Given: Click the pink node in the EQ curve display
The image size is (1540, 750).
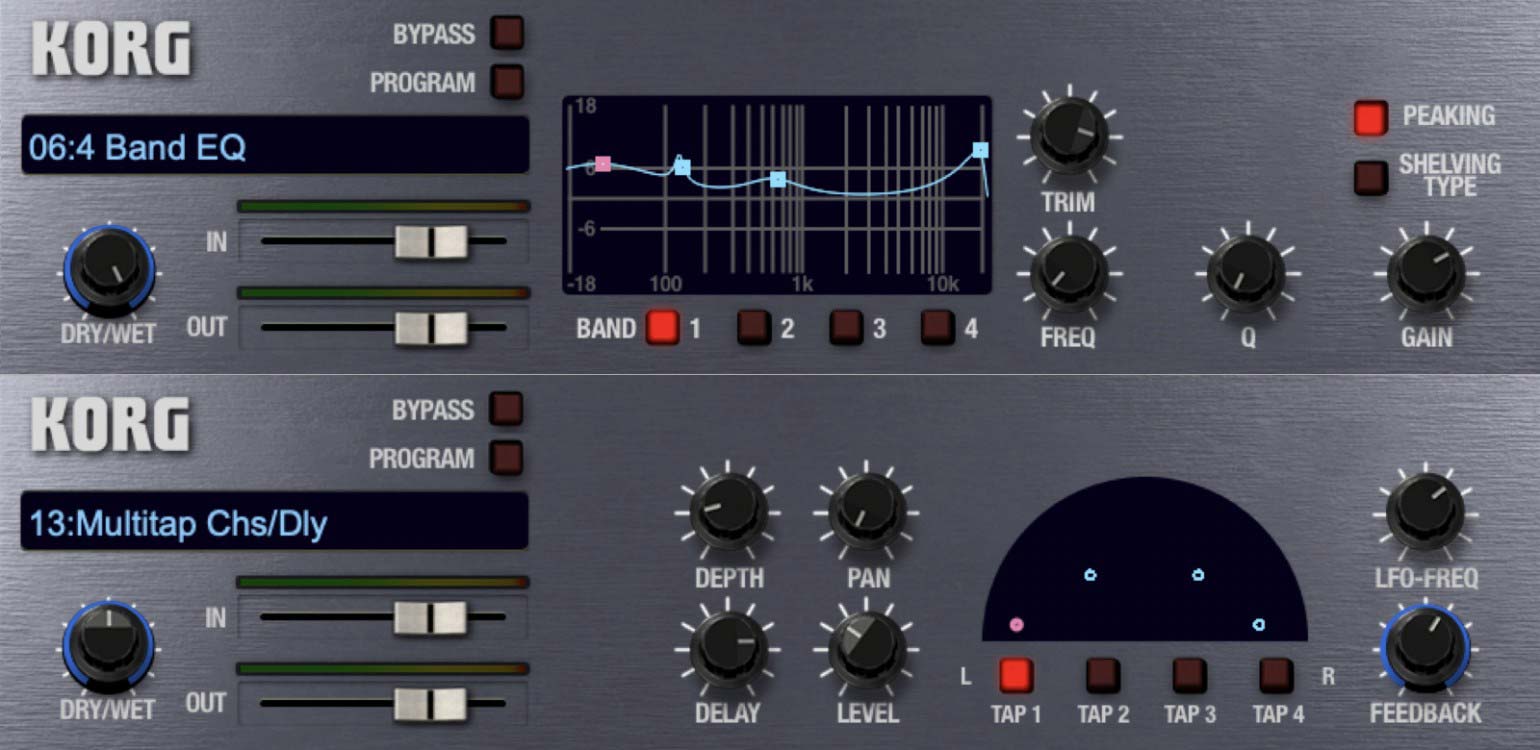Looking at the screenshot, I should [604, 161].
